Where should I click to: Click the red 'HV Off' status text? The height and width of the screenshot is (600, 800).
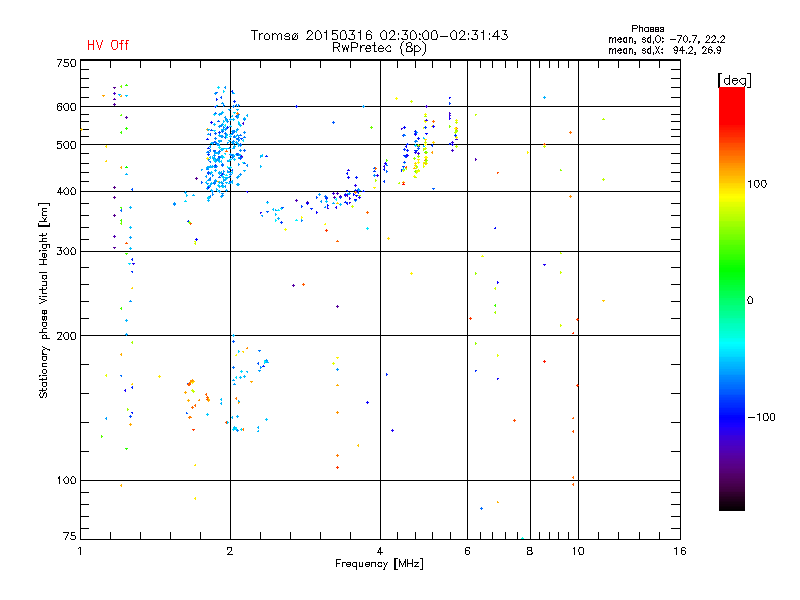click(108, 45)
